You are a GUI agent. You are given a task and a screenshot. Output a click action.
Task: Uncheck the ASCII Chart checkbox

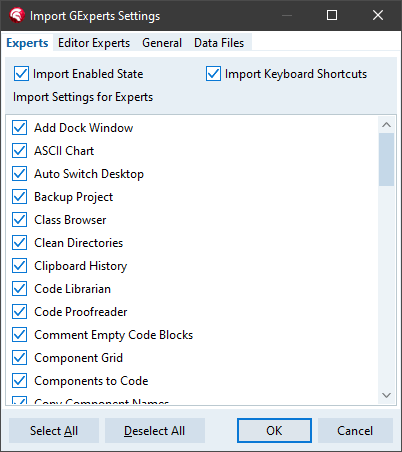pos(20,151)
